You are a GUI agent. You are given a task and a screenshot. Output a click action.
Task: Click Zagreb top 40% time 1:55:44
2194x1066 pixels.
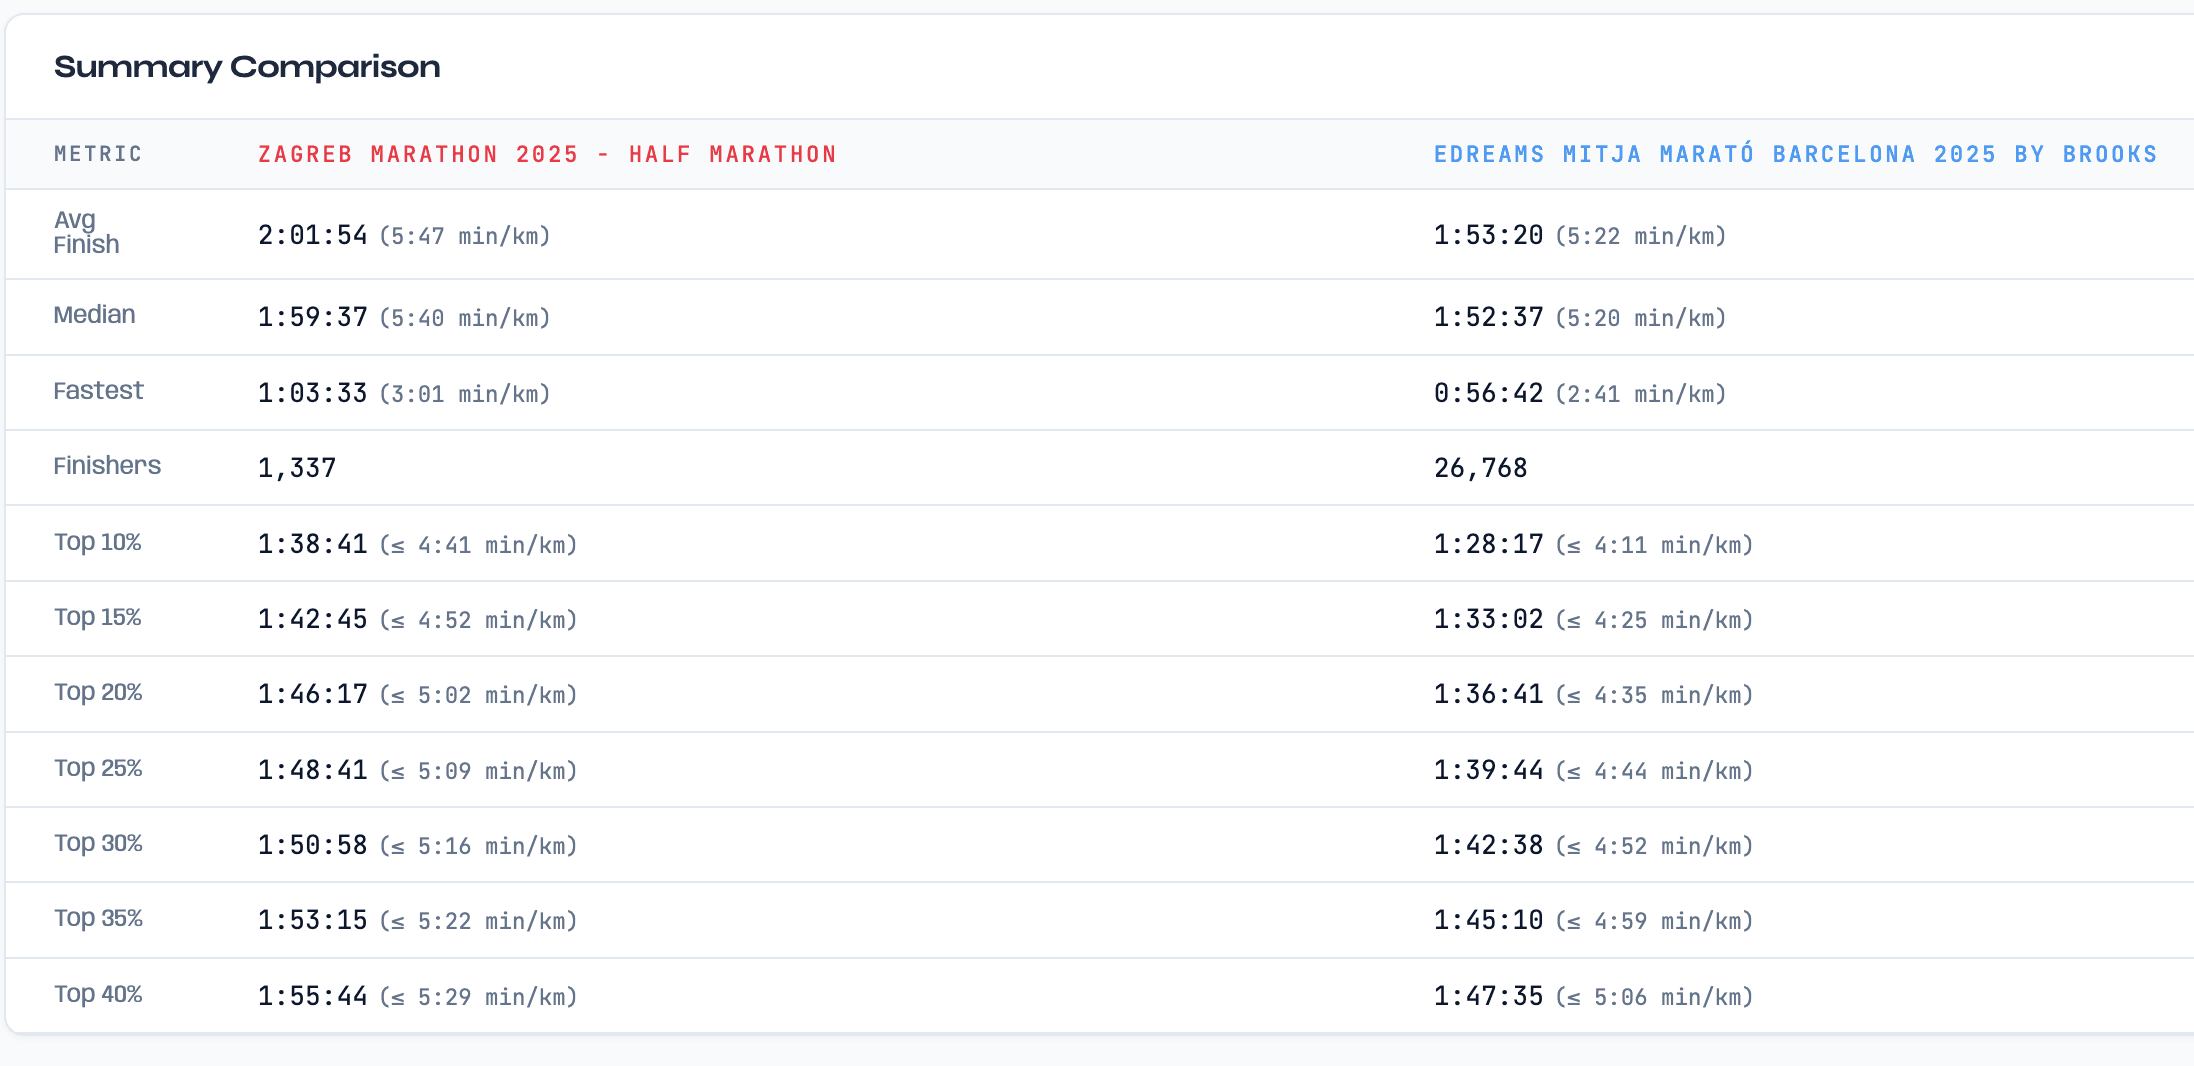(313, 996)
